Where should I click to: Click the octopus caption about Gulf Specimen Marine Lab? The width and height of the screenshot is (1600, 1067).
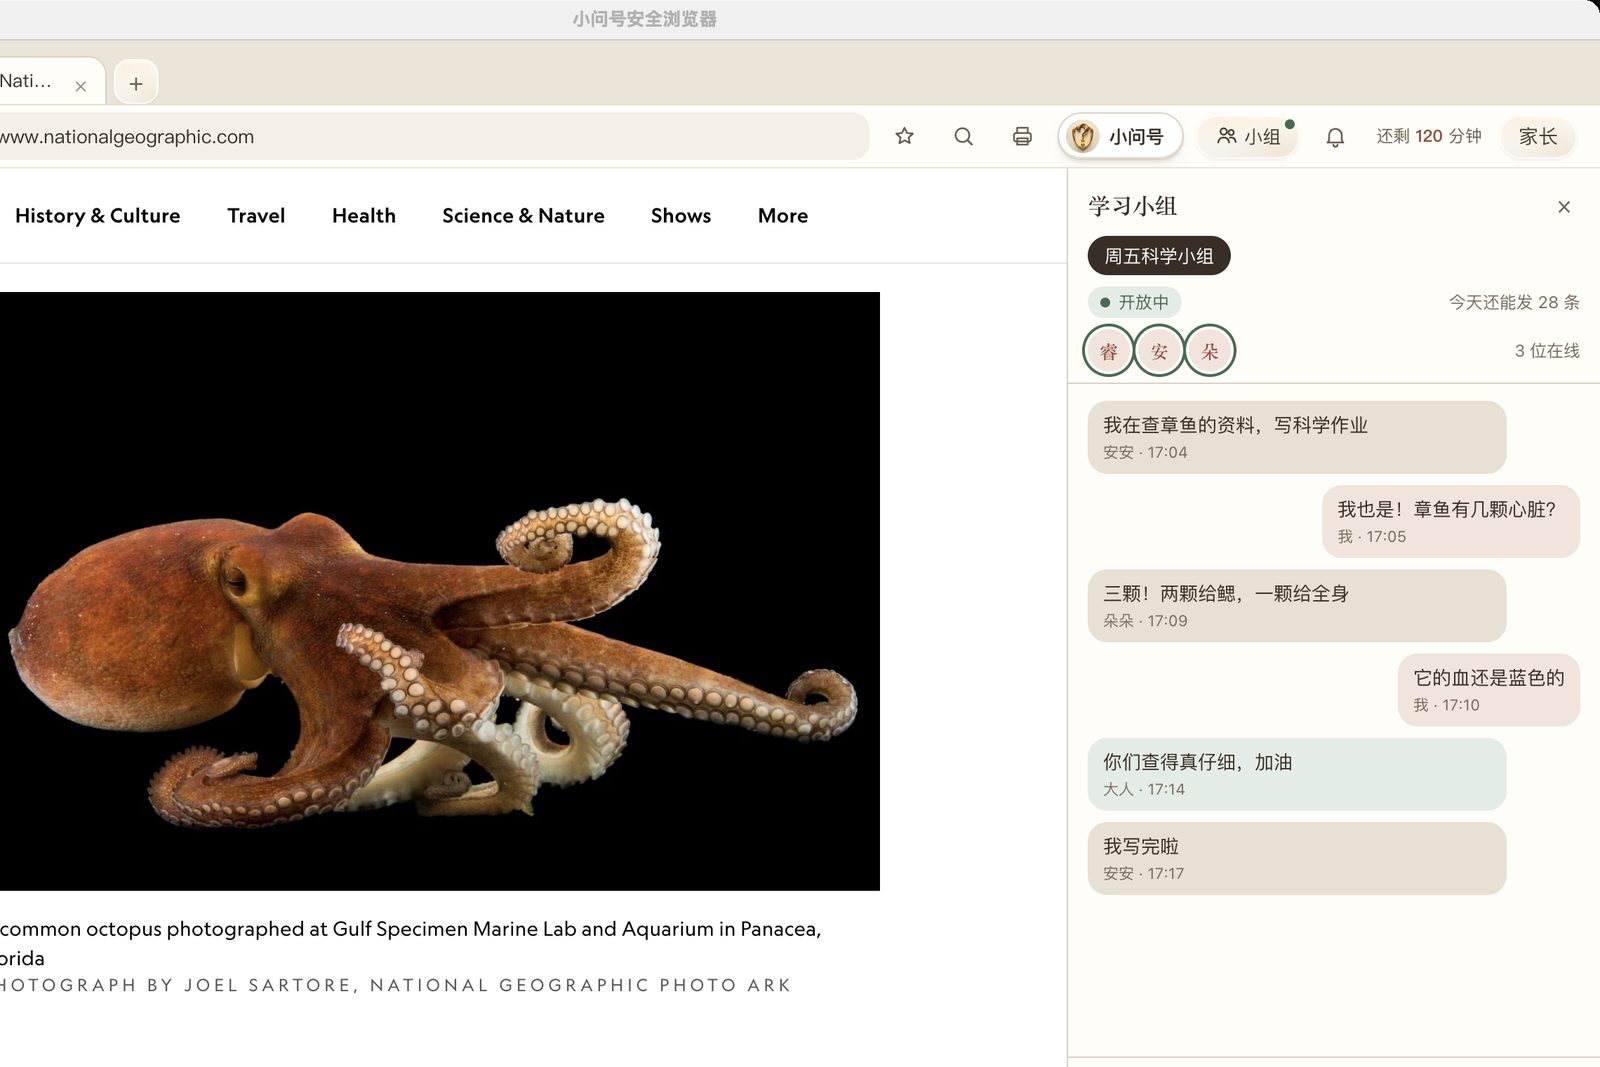click(x=410, y=943)
